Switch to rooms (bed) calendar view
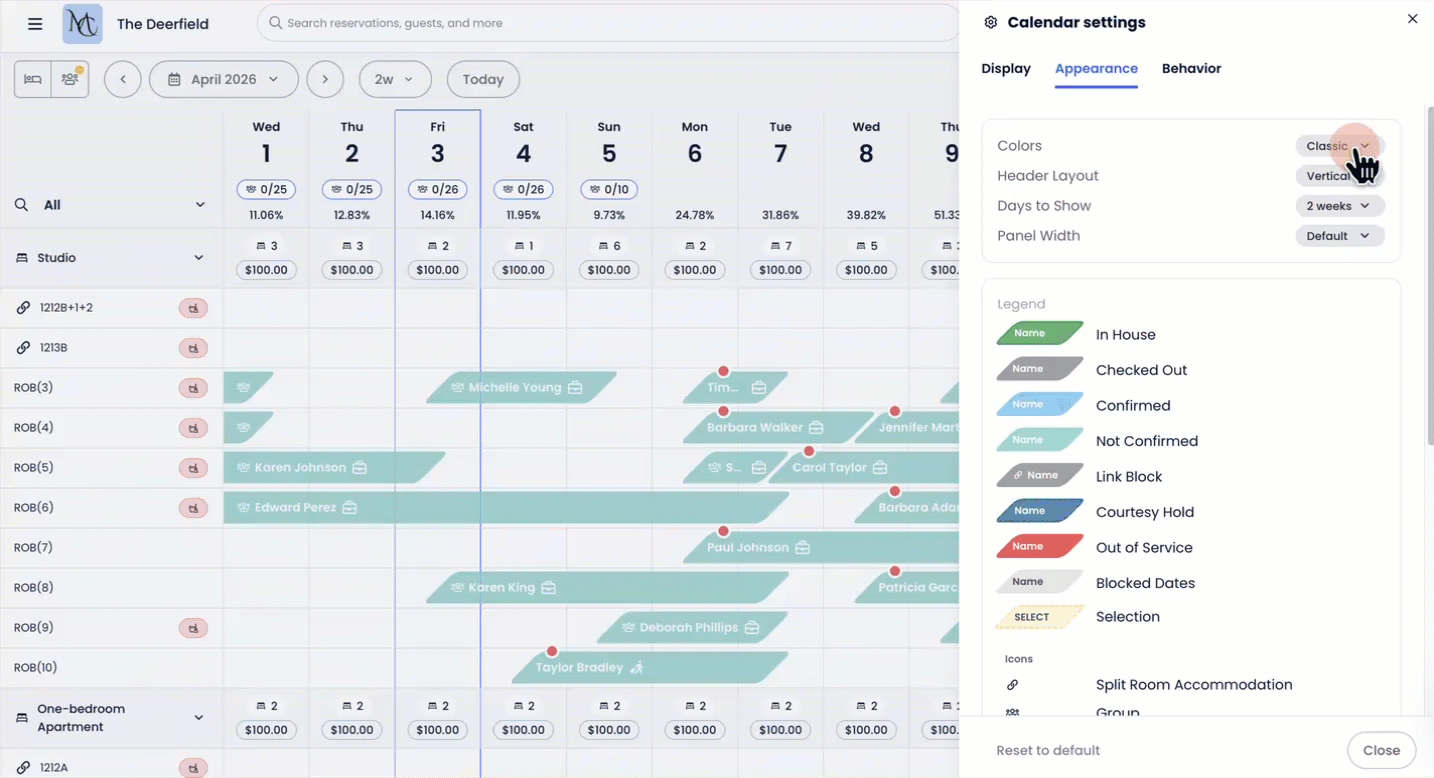 [33, 79]
